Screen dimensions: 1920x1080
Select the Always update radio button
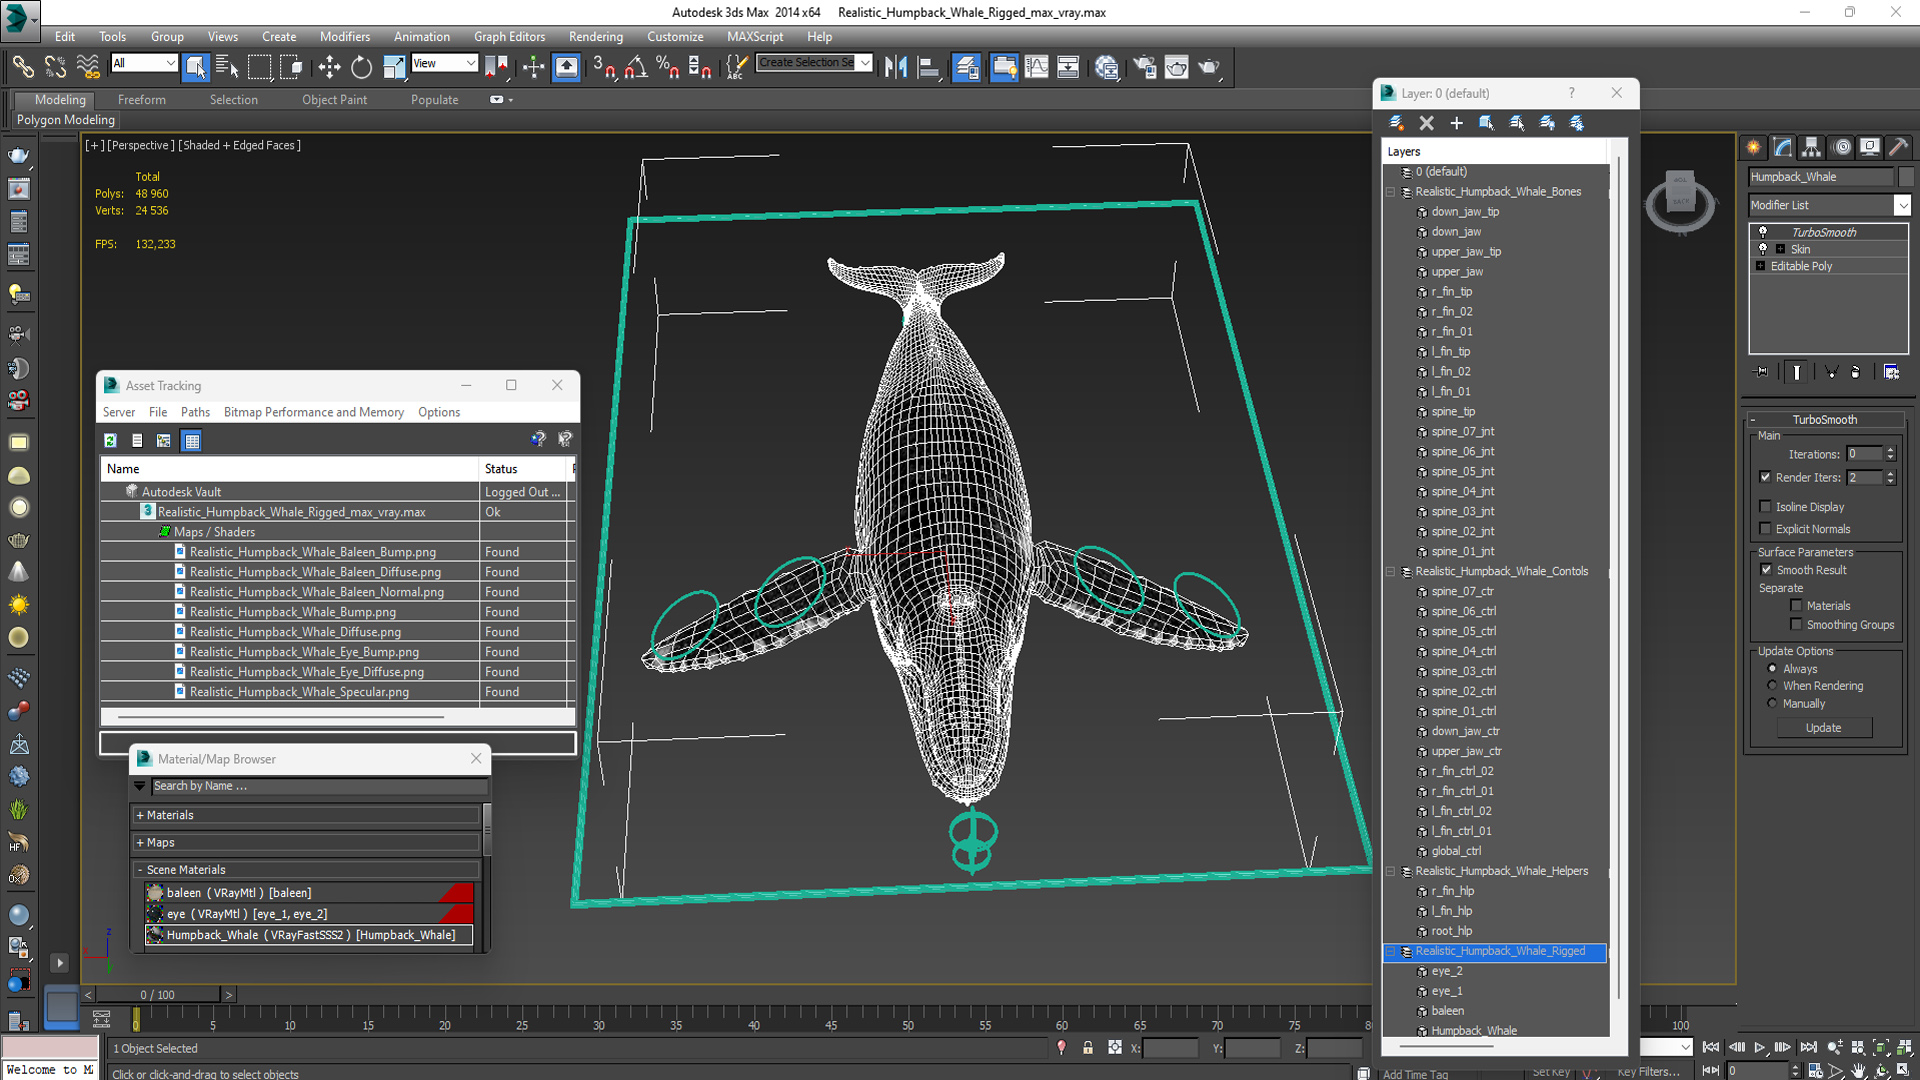point(1772,669)
